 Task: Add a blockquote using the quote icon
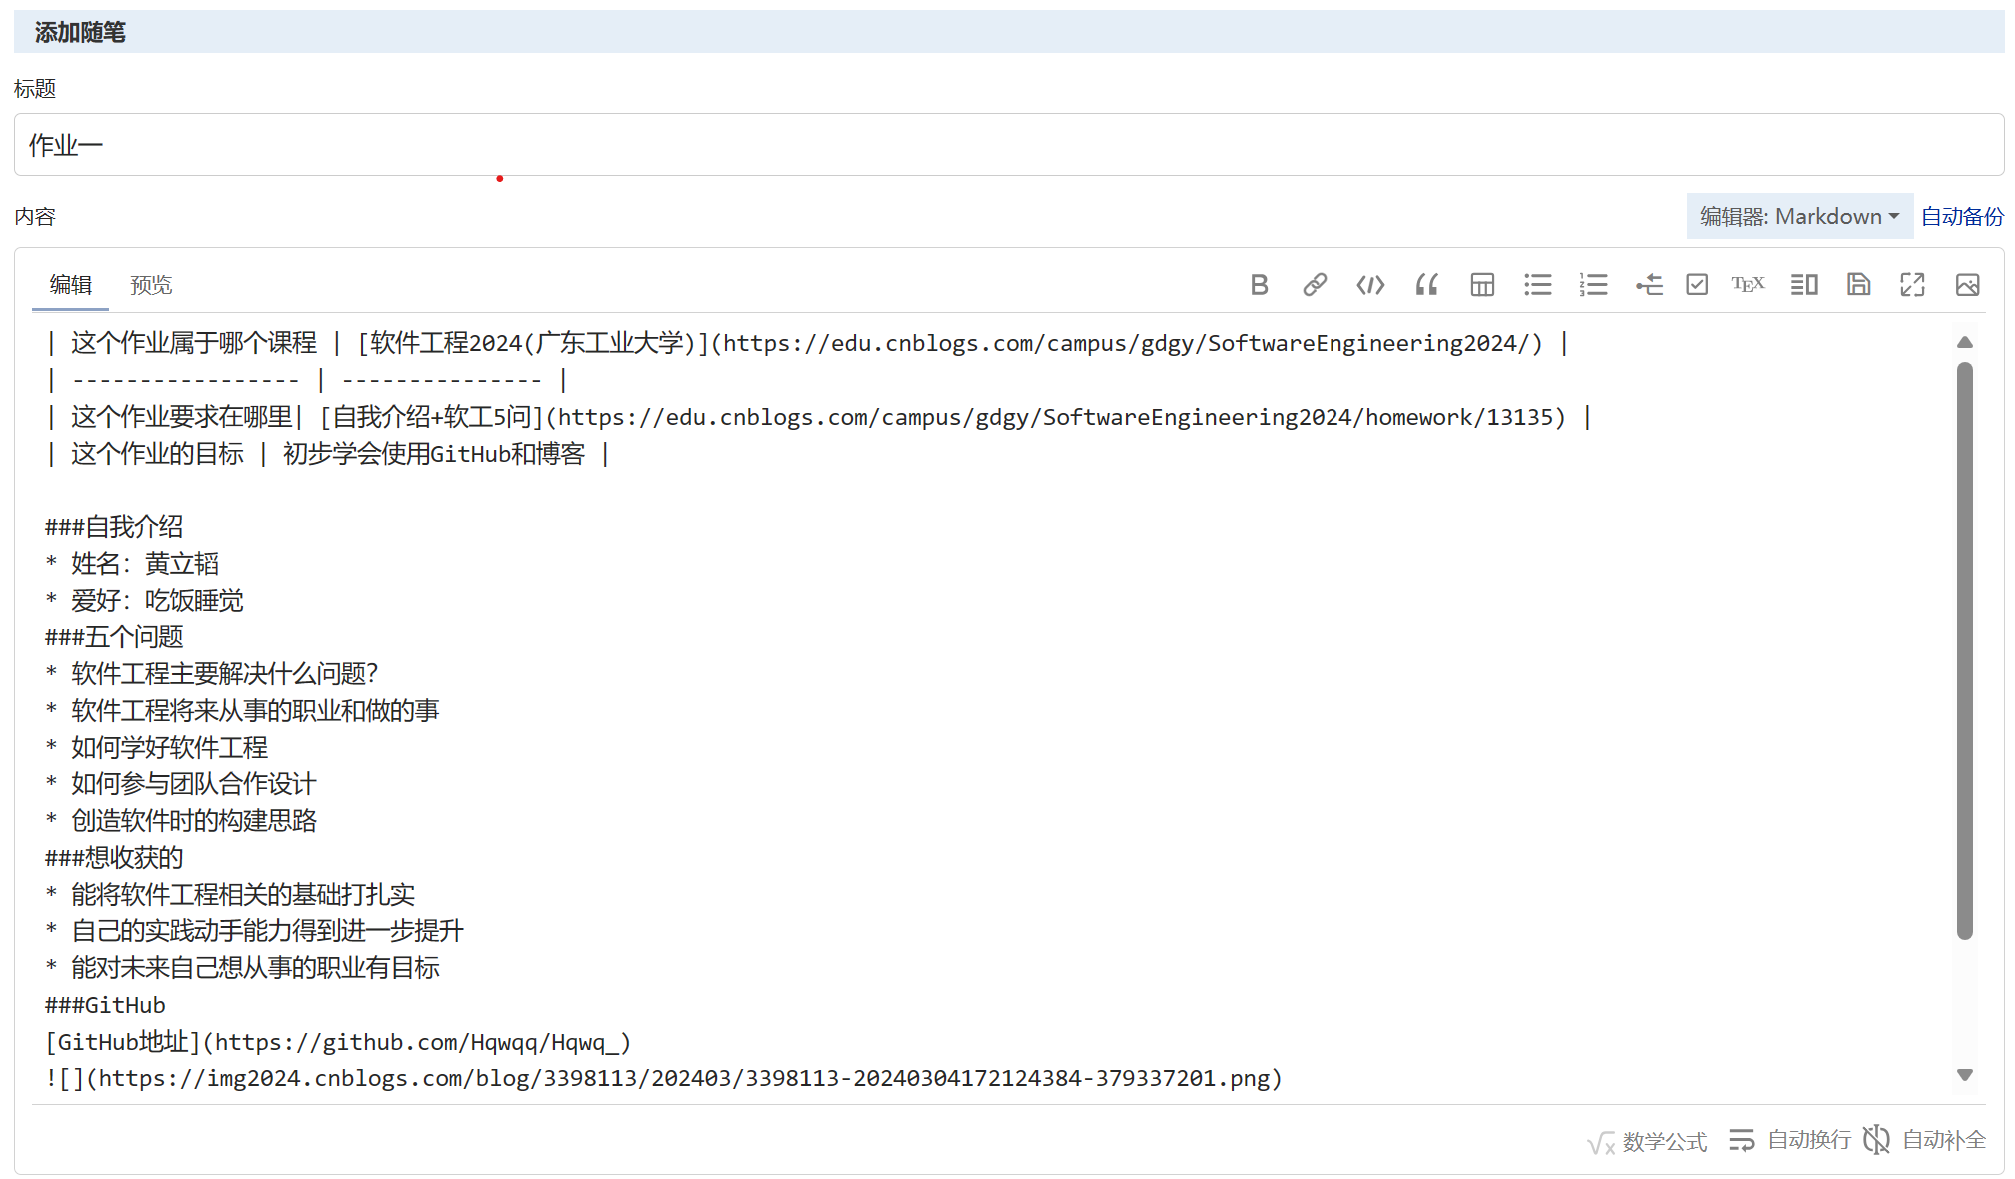1426,285
